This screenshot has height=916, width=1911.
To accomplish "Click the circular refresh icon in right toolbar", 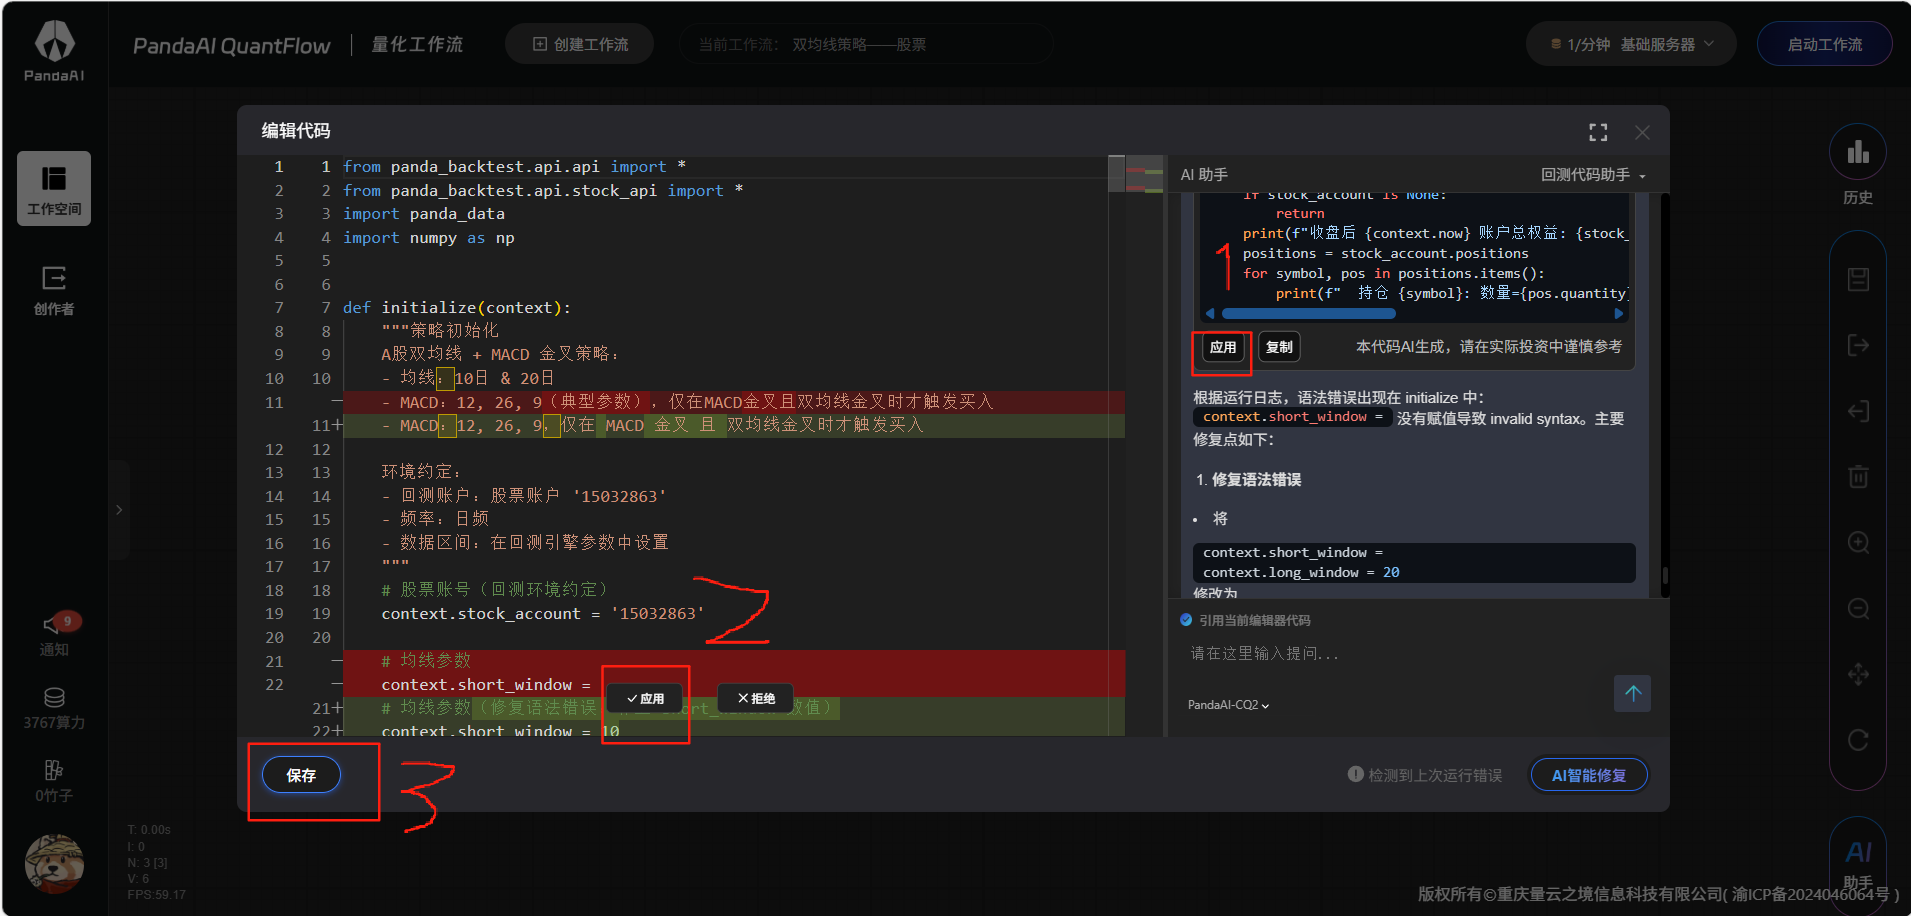I will (1858, 740).
